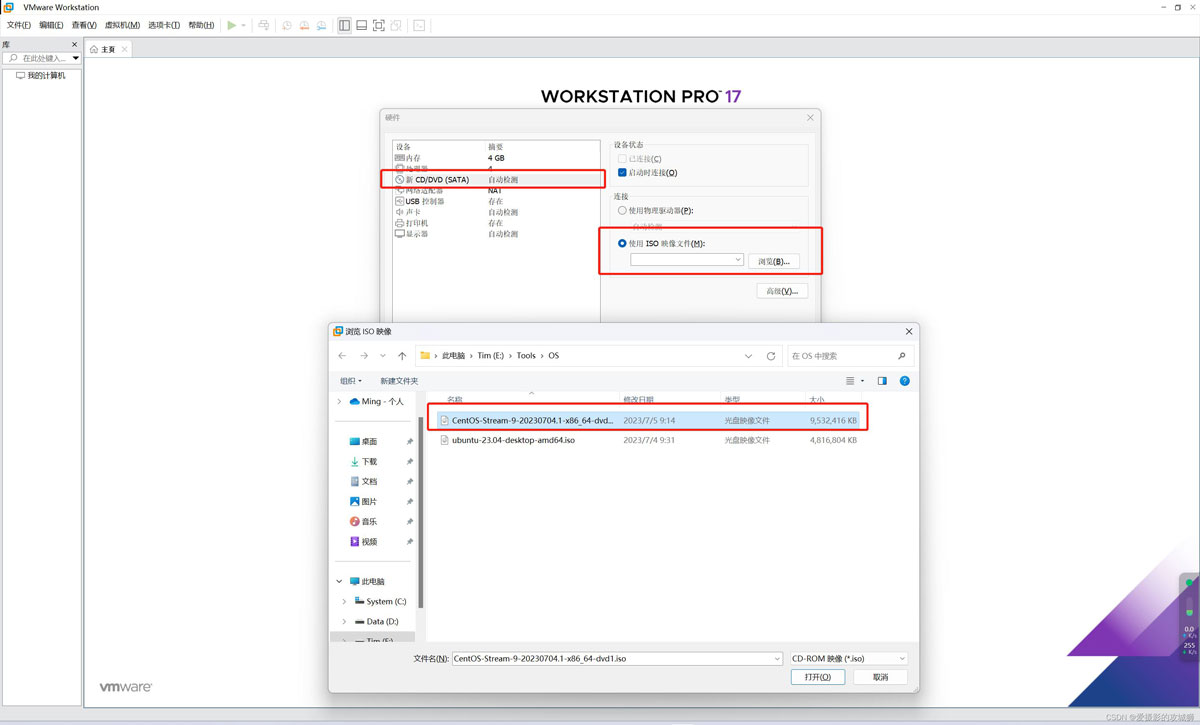Click the refresh icon in address bar

(771, 356)
